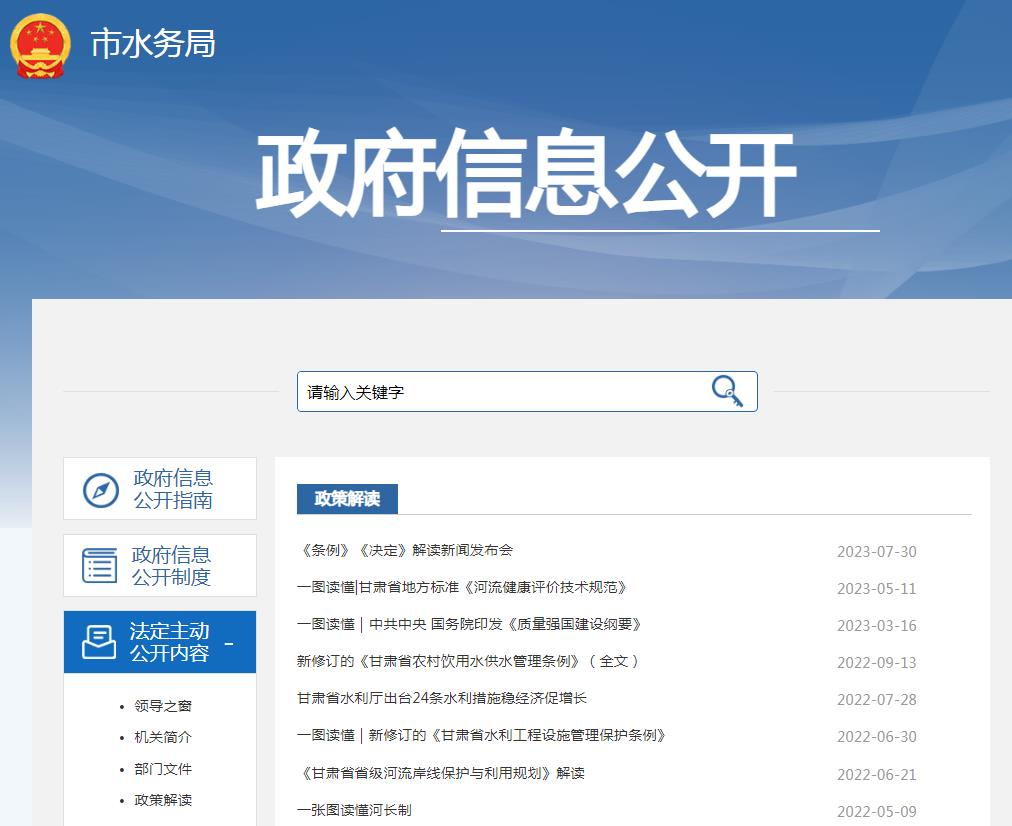Screen dimensions: 1012x826
Task: Open the 政府信息公开指南 menu item
Action: (173, 489)
